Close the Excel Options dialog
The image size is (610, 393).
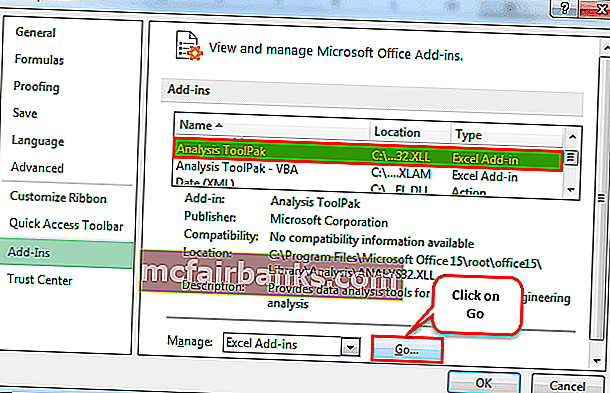[595, 8]
